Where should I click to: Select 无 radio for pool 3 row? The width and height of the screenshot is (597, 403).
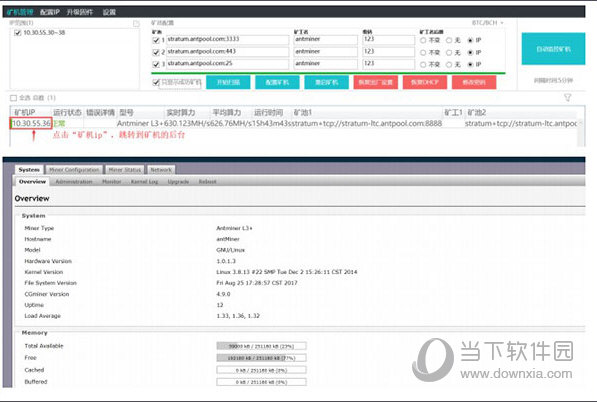(449, 65)
